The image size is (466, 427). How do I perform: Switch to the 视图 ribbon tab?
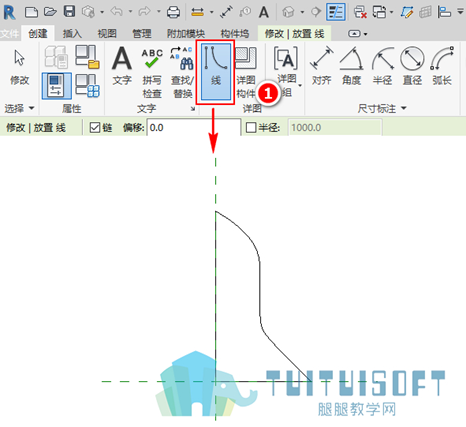[x=107, y=34]
